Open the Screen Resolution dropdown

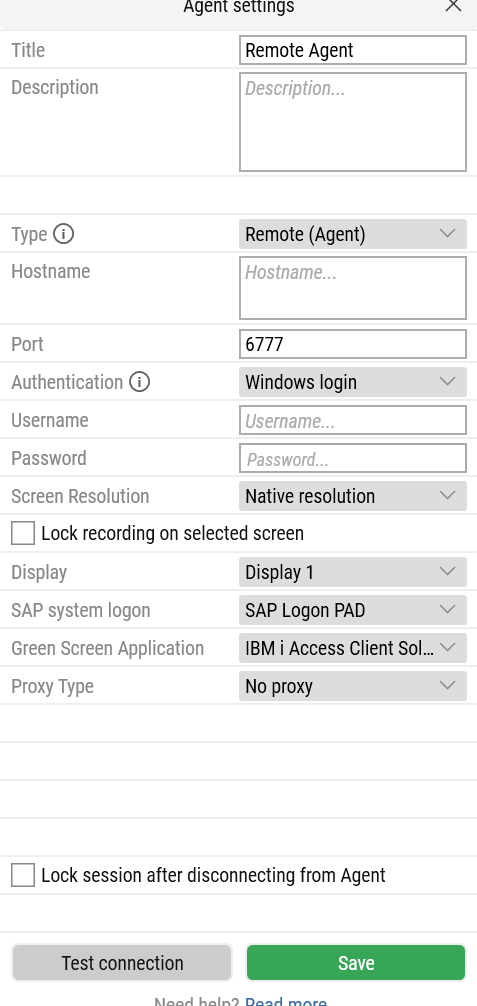tap(352, 497)
